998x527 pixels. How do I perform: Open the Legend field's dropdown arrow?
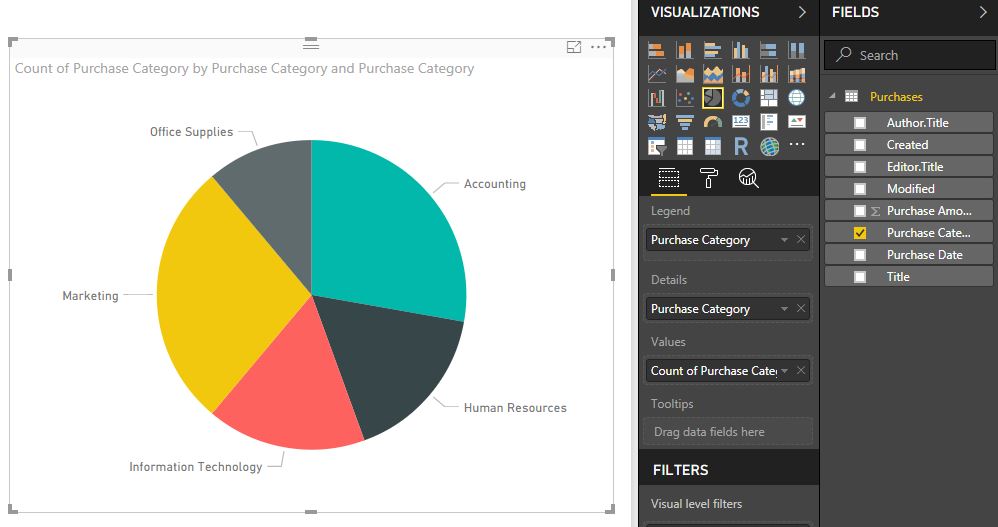click(x=784, y=240)
